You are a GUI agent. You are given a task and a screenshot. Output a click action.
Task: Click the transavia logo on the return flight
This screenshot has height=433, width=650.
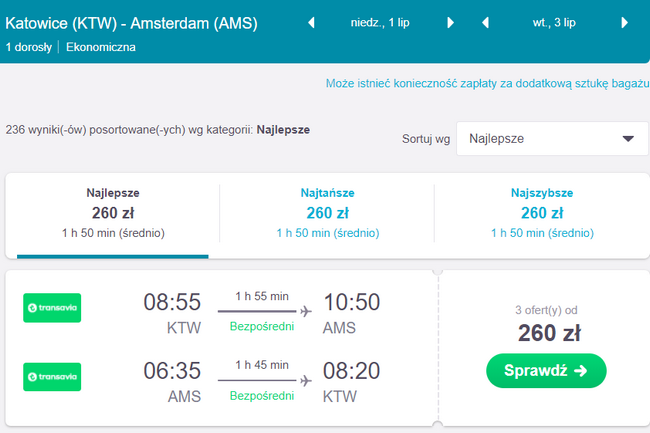(52, 377)
